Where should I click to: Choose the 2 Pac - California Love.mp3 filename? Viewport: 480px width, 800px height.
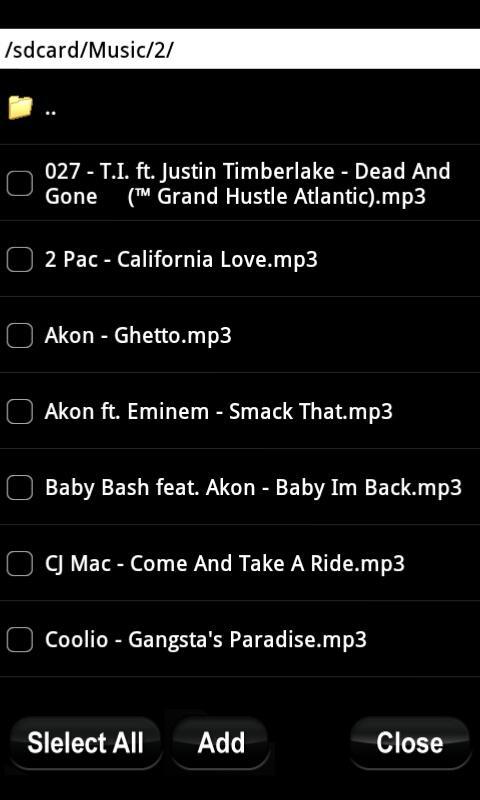(x=181, y=260)
